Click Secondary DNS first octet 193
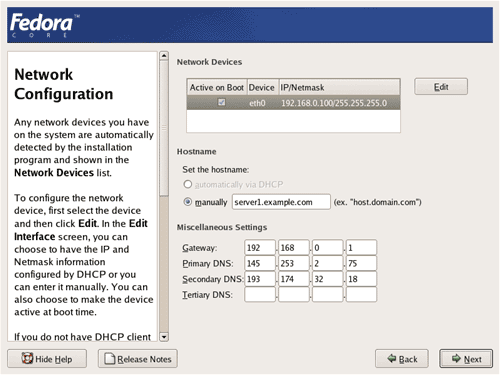The height and width of the screenshot is (375, 500). click(x=260, y=279)
